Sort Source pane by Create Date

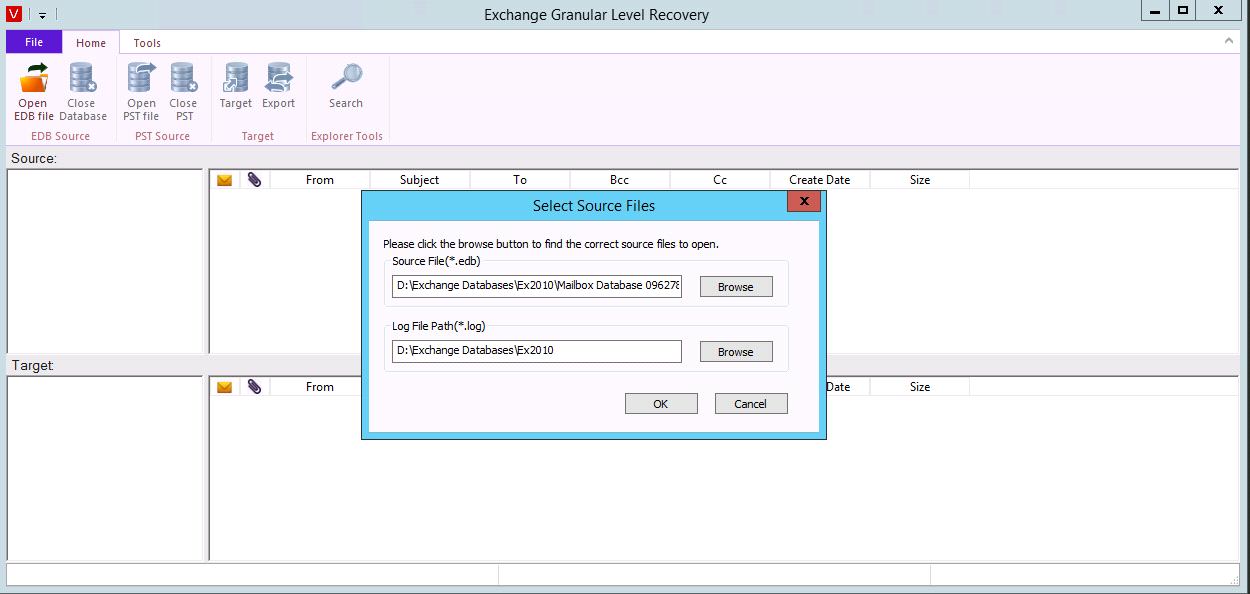click(x=820, y=180)
